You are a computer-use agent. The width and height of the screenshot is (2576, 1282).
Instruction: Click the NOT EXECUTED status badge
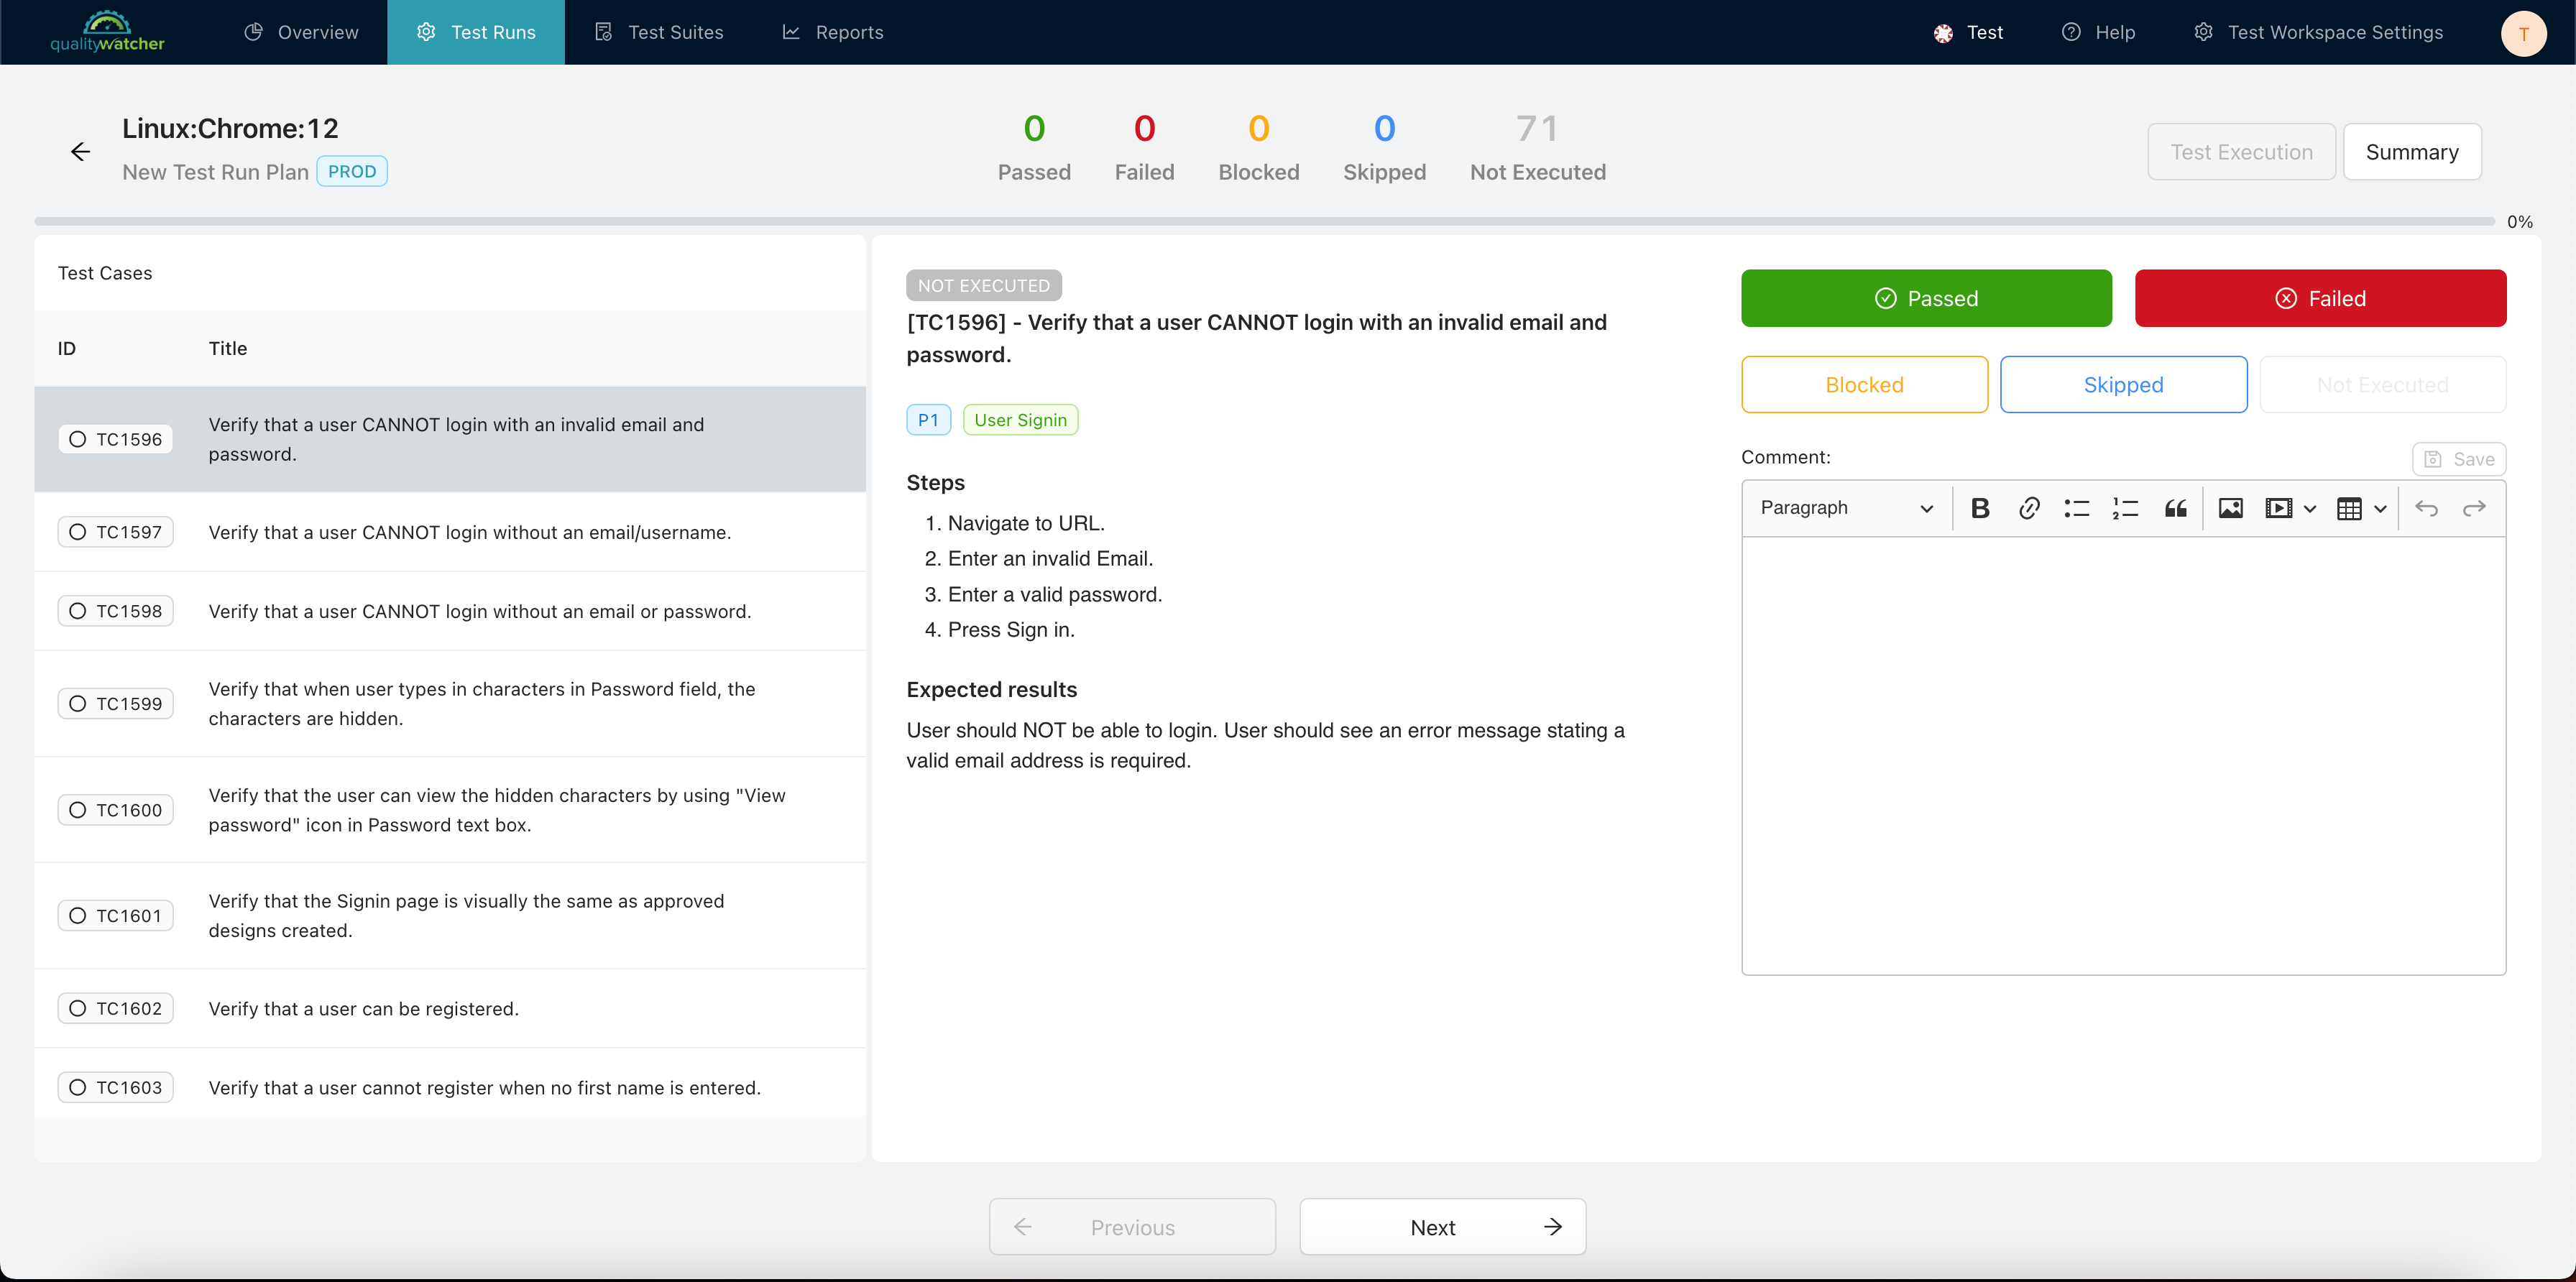(984, 285)
